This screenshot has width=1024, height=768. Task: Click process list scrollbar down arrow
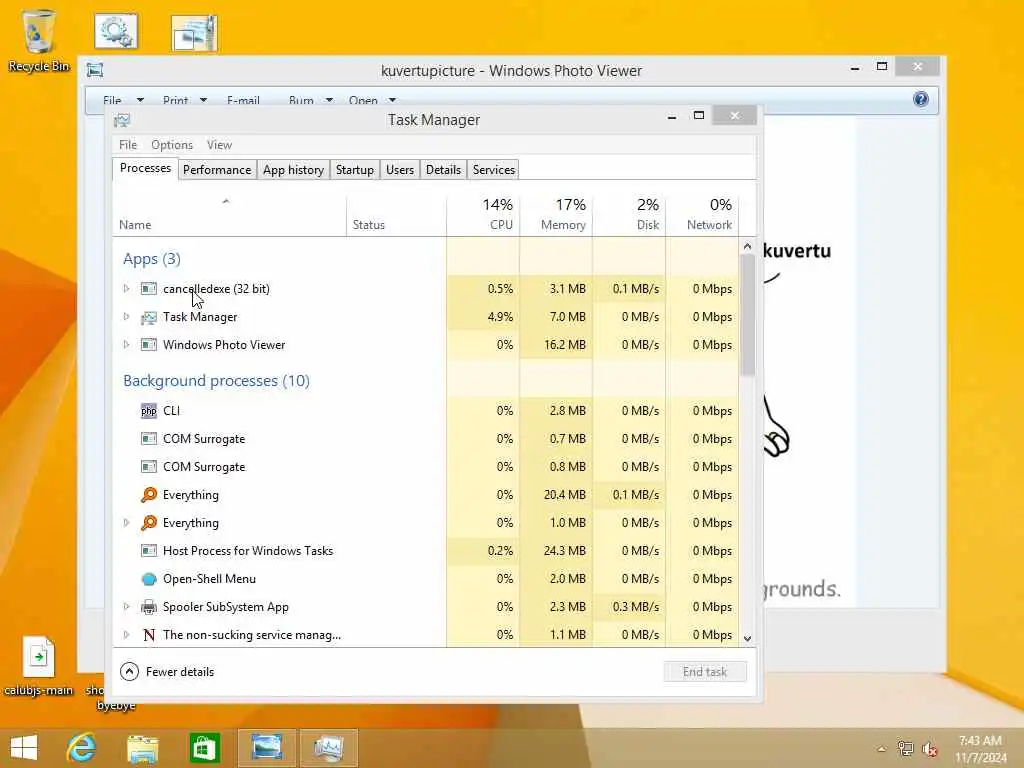(748, 639)
